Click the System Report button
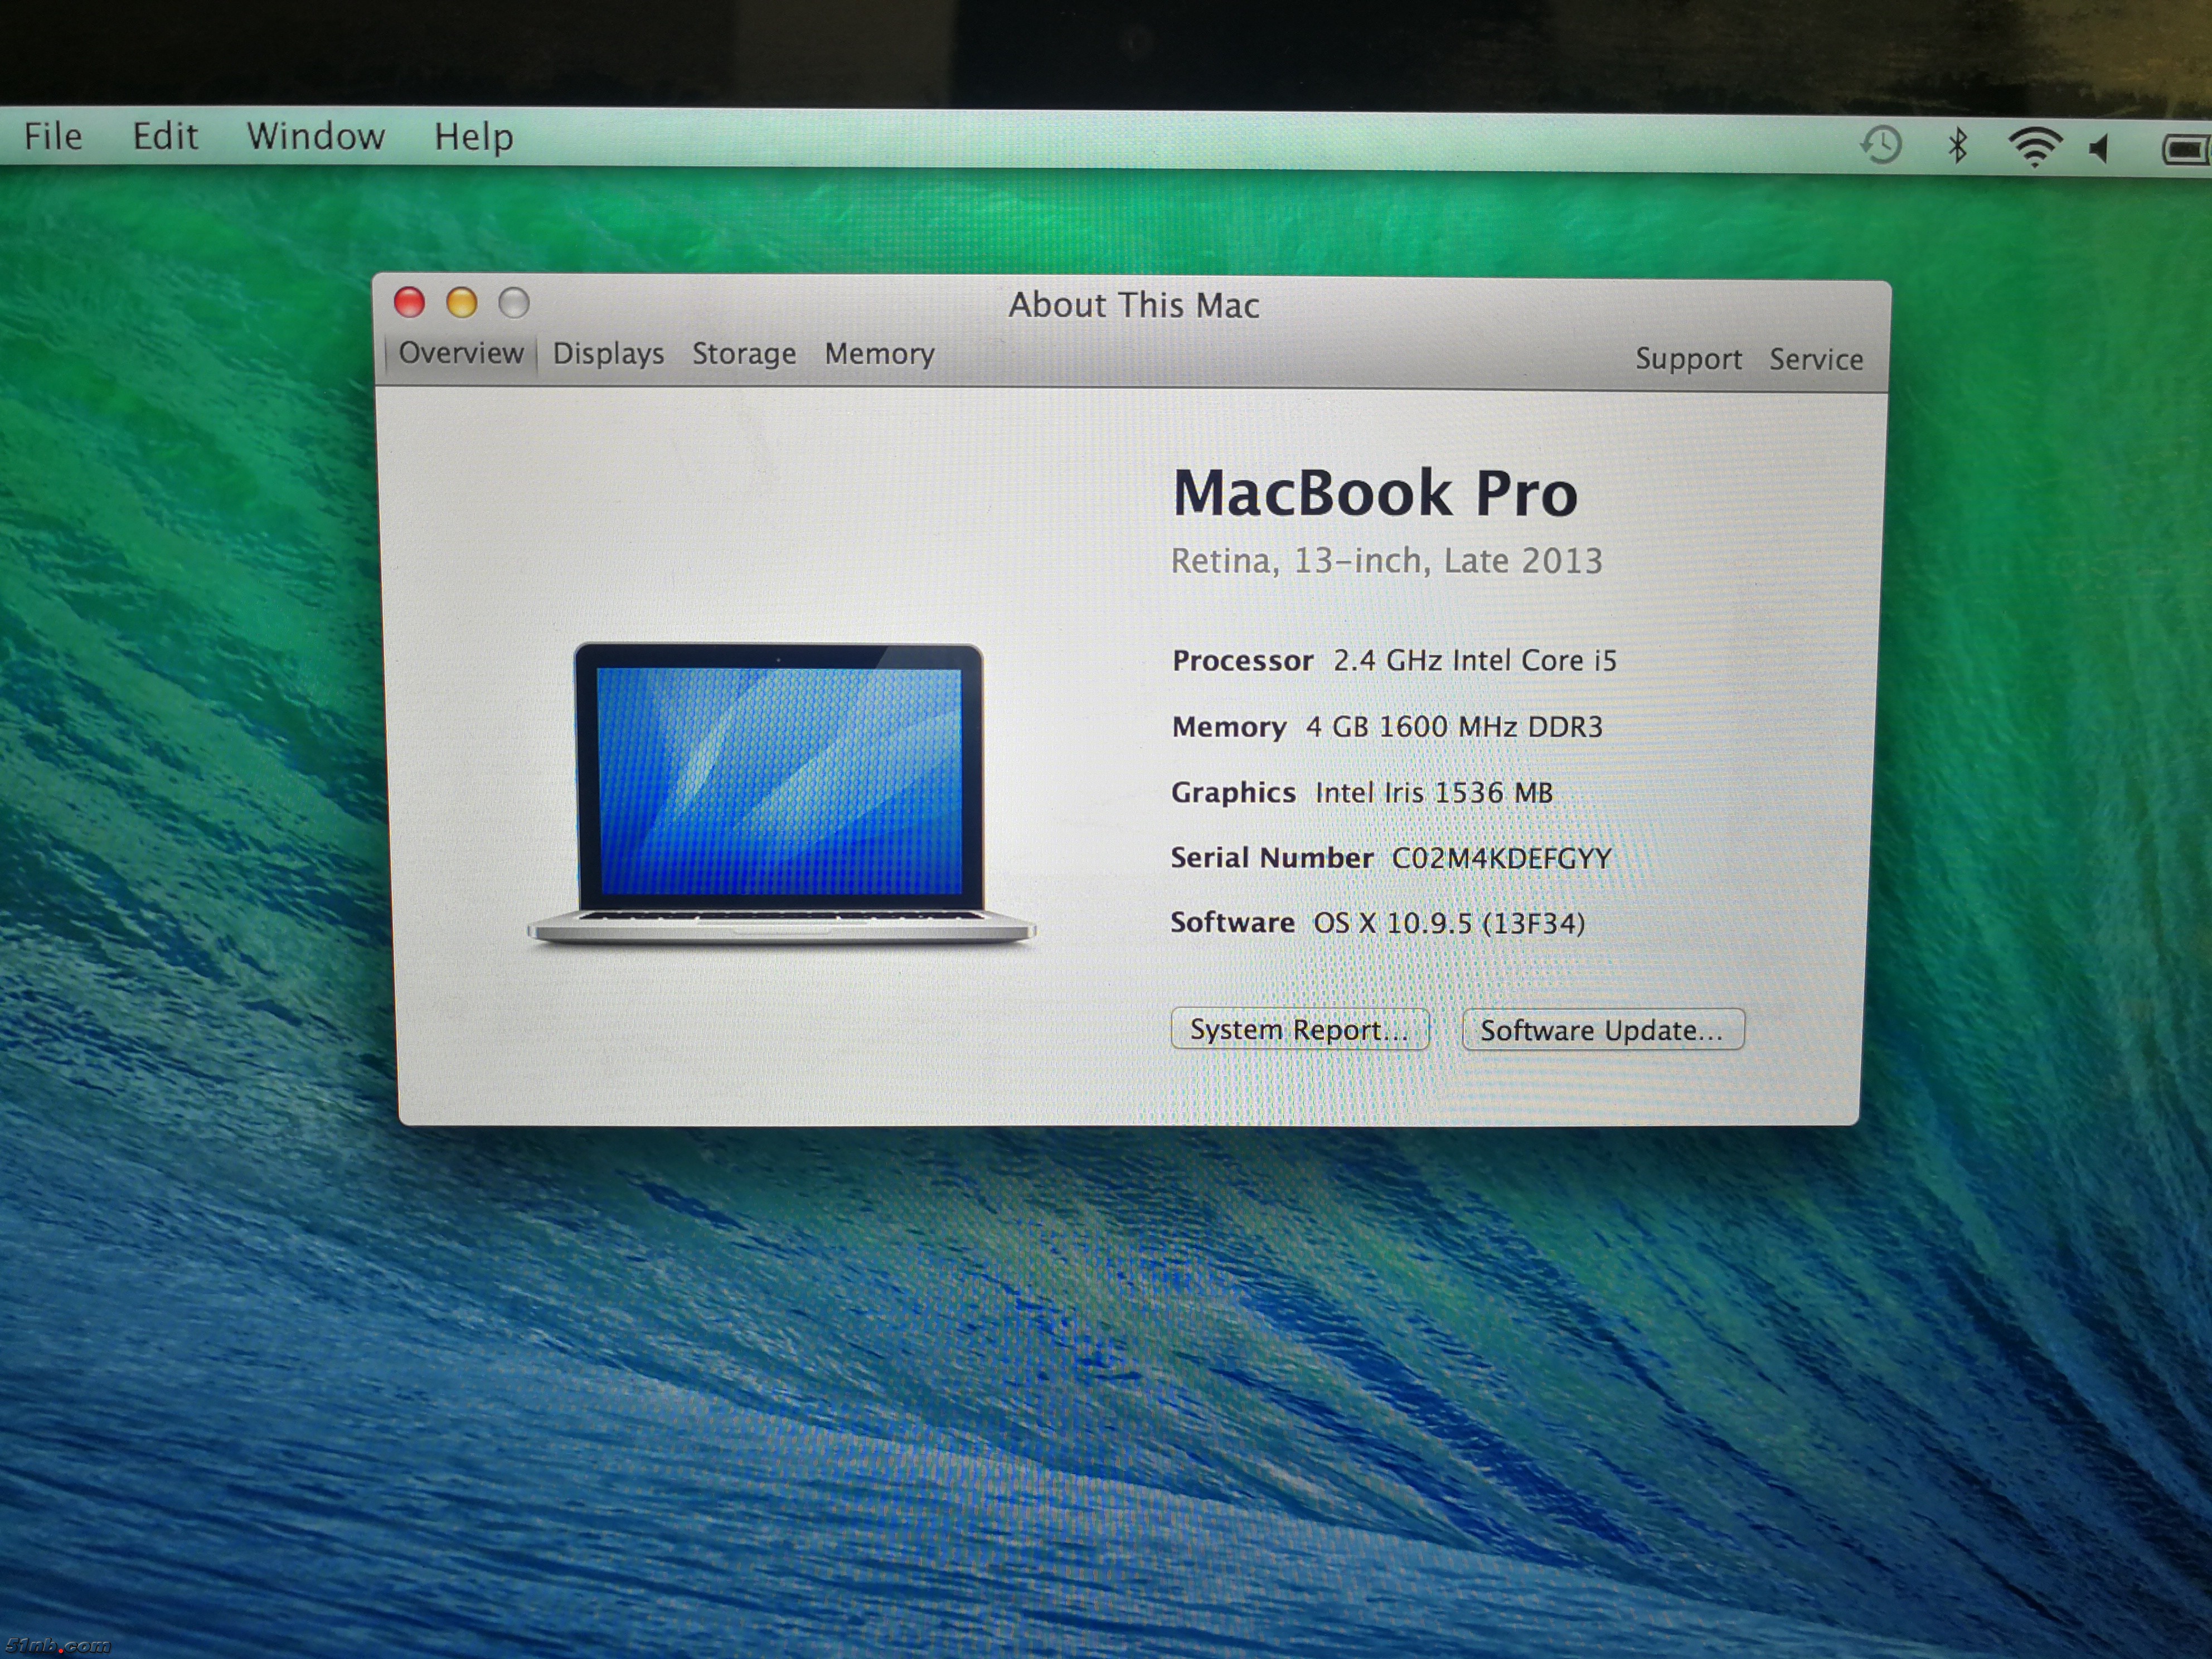Viewport: 2212px width, 1659px height. pyautogui.click(x=1299, y=1029)
